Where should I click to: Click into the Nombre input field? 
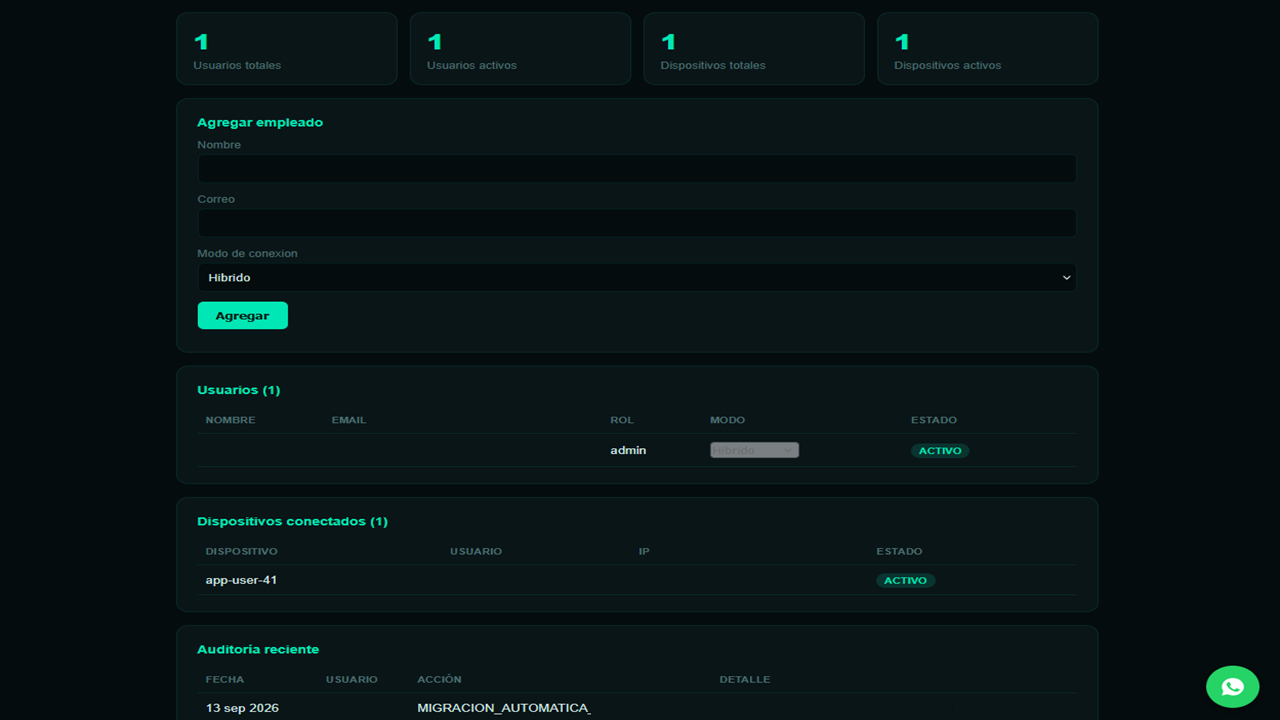click(x=637, y=168)
